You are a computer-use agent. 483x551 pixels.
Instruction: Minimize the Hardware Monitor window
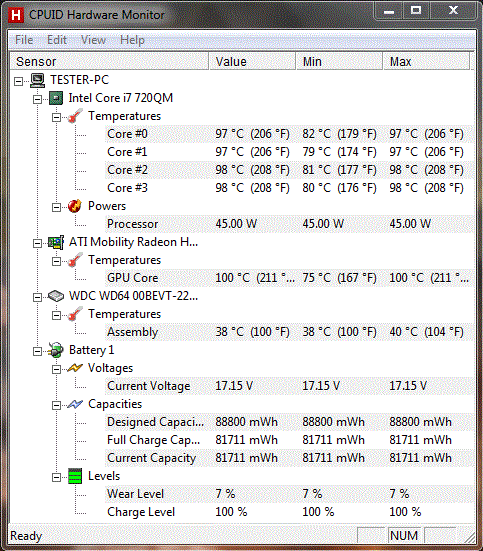click(389, 11)
